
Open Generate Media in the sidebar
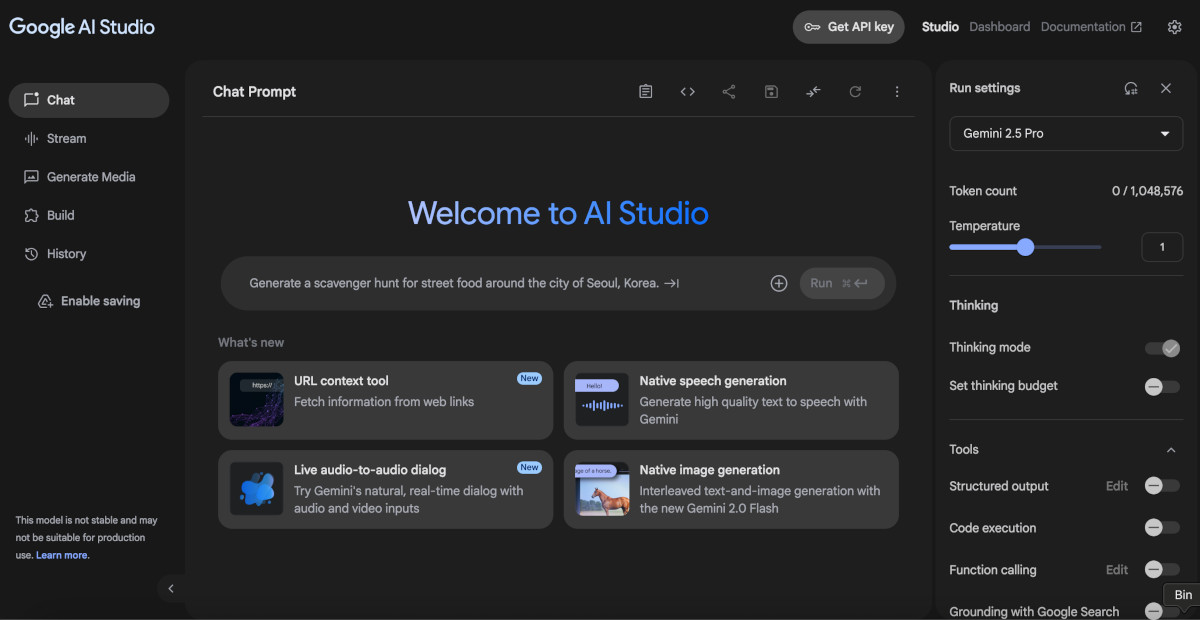pos(89,177)
